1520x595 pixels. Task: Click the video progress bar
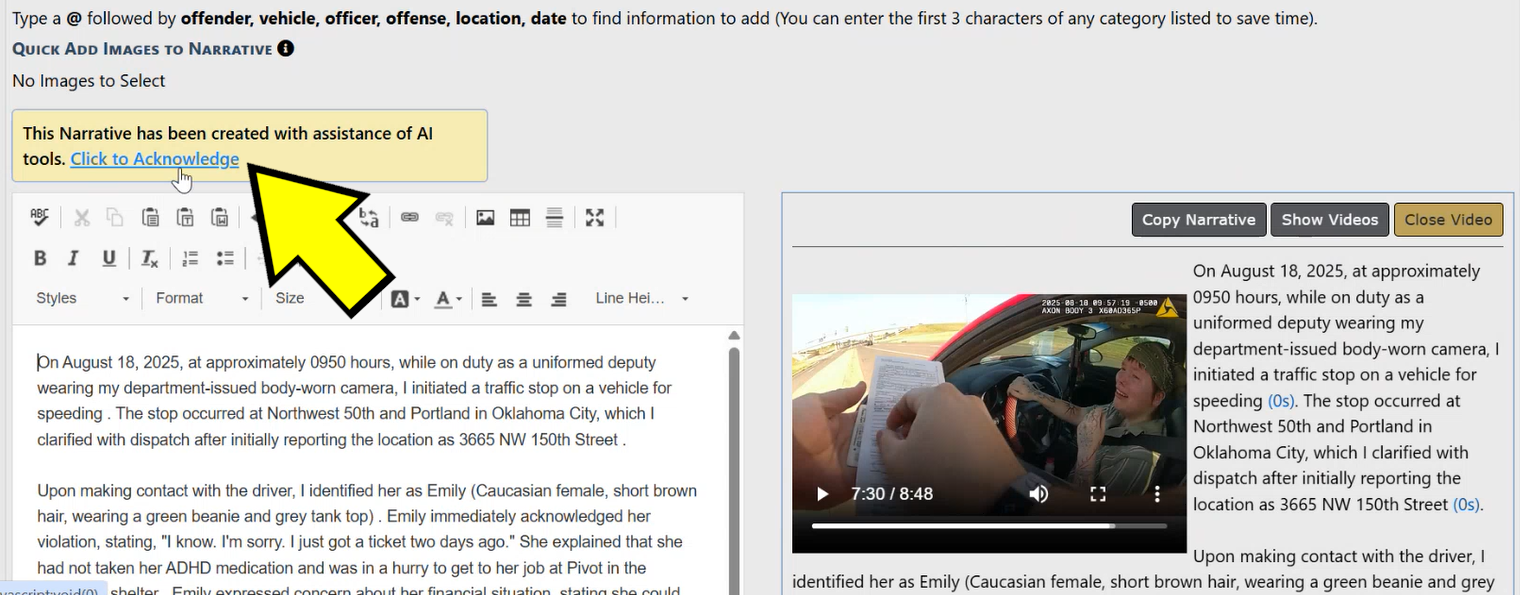988,525
